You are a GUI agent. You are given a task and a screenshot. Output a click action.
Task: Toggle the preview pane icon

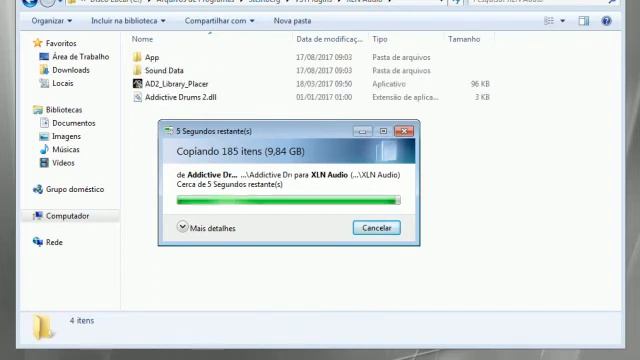584,21
